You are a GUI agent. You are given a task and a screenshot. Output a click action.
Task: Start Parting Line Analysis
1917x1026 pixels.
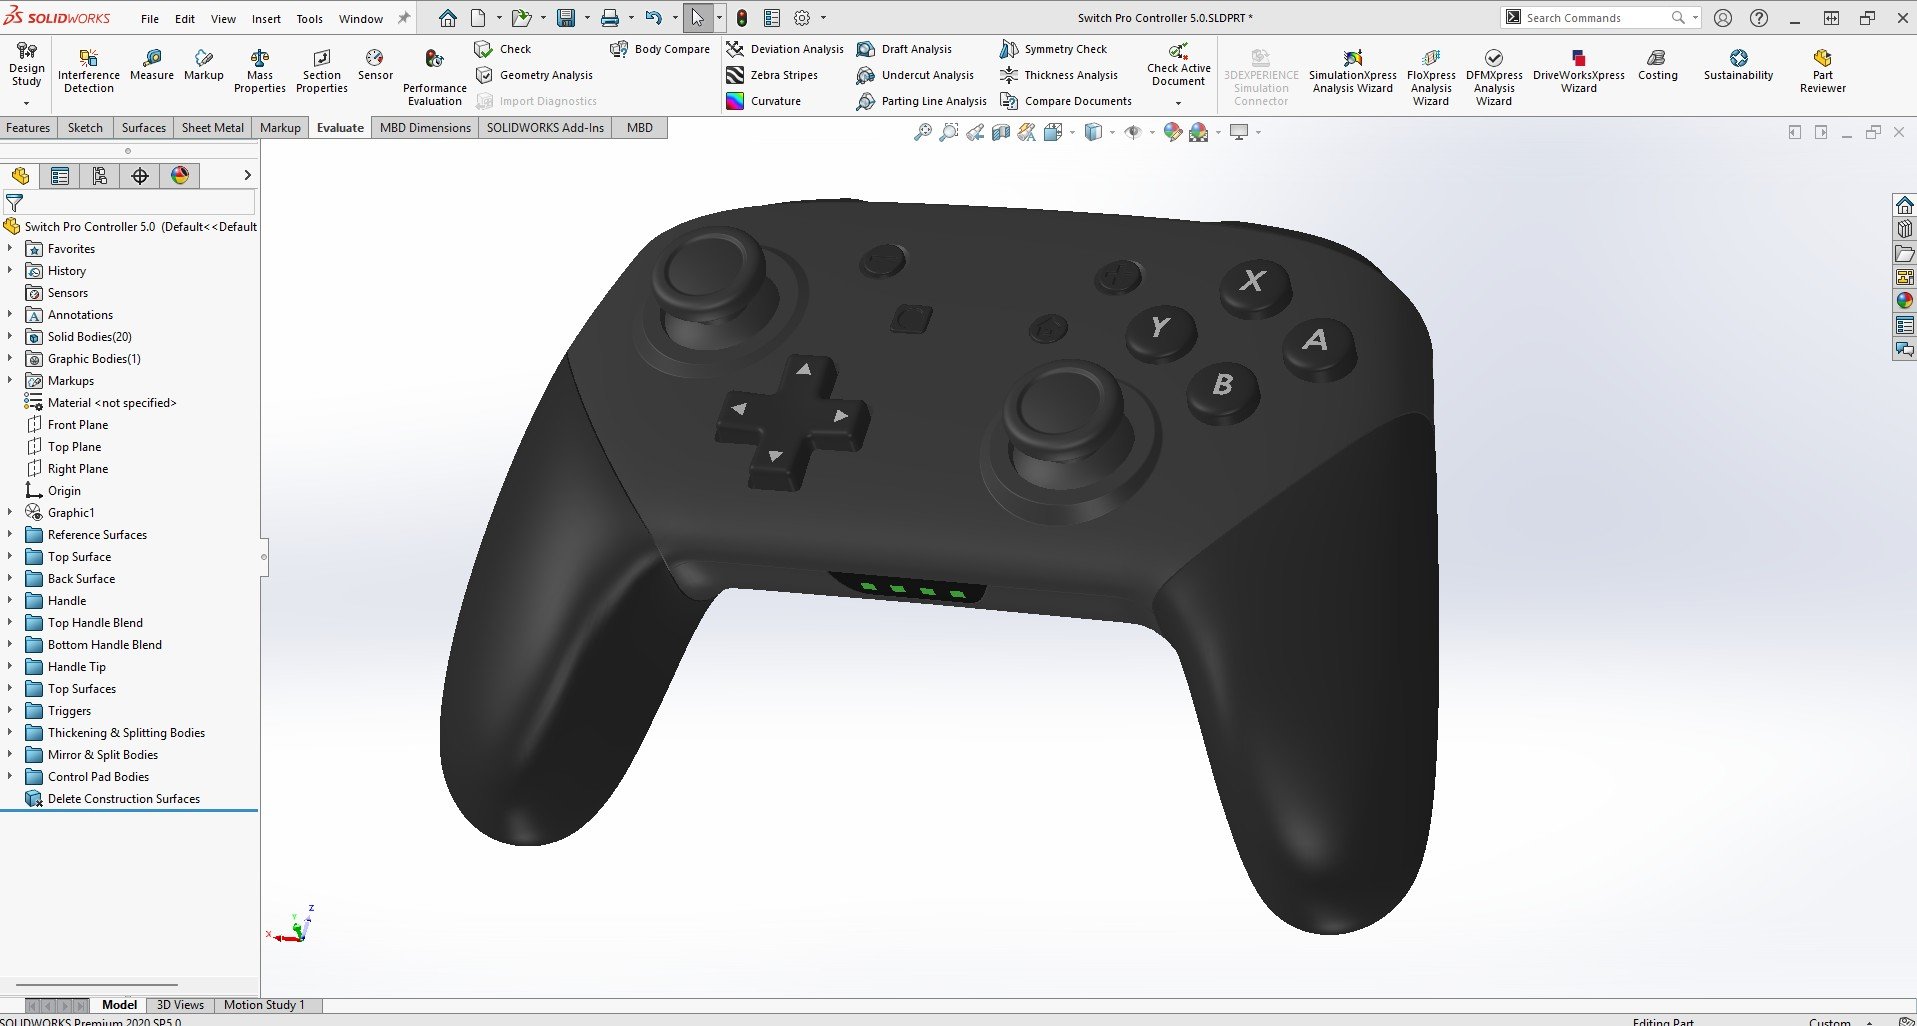pos(921,101)
